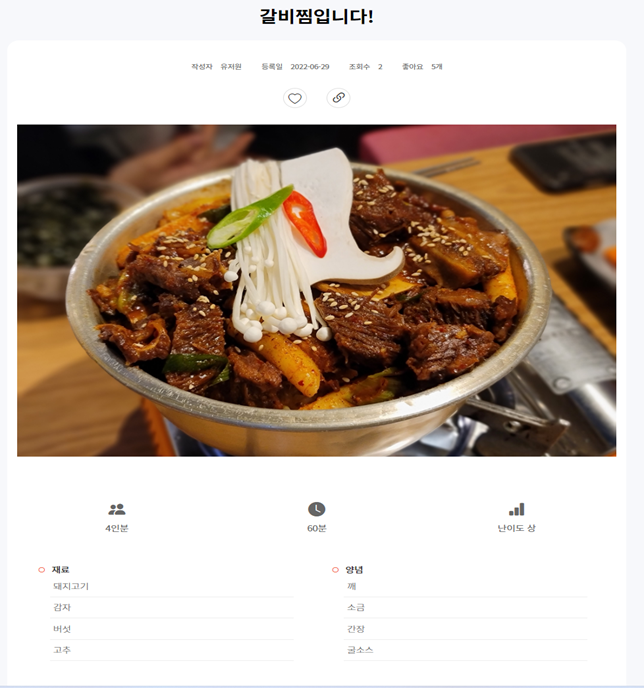Click the red circle beside 양념
Viewport: 644px width, 688px height.
coord(335,570)
